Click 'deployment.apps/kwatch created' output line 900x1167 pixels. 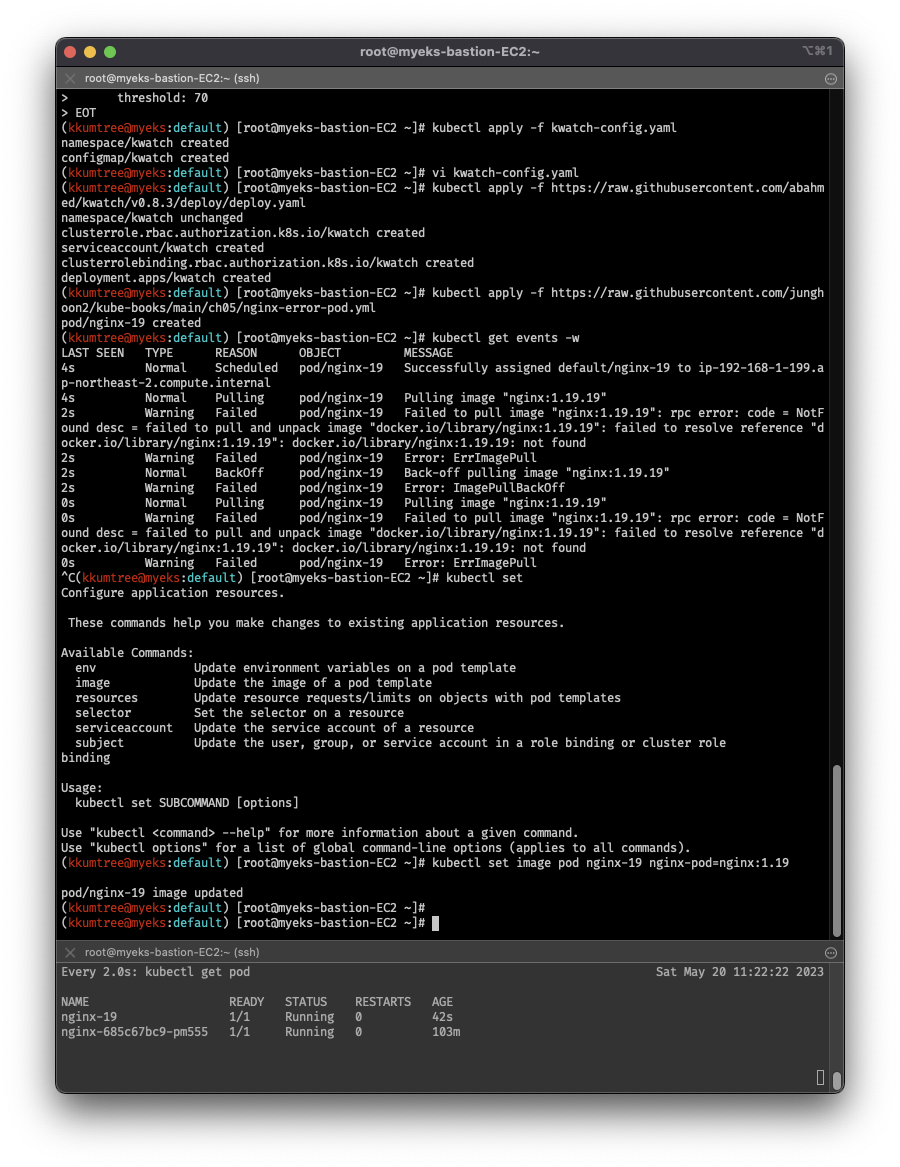[166, 278]
